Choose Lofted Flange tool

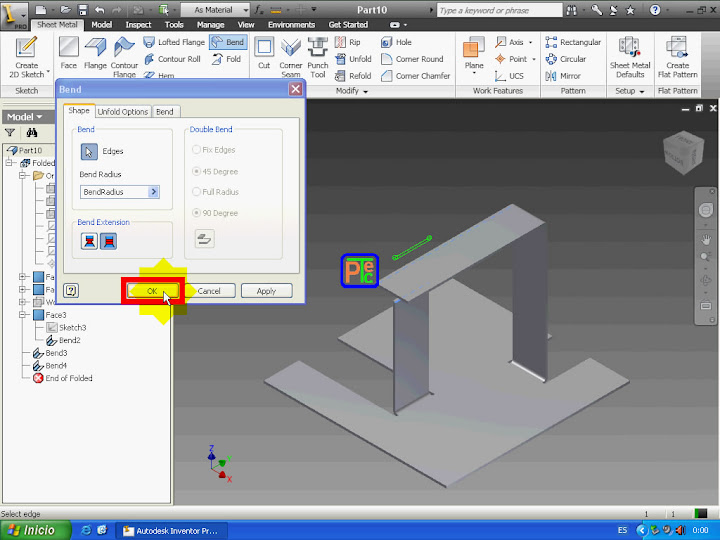click(174, 42)
